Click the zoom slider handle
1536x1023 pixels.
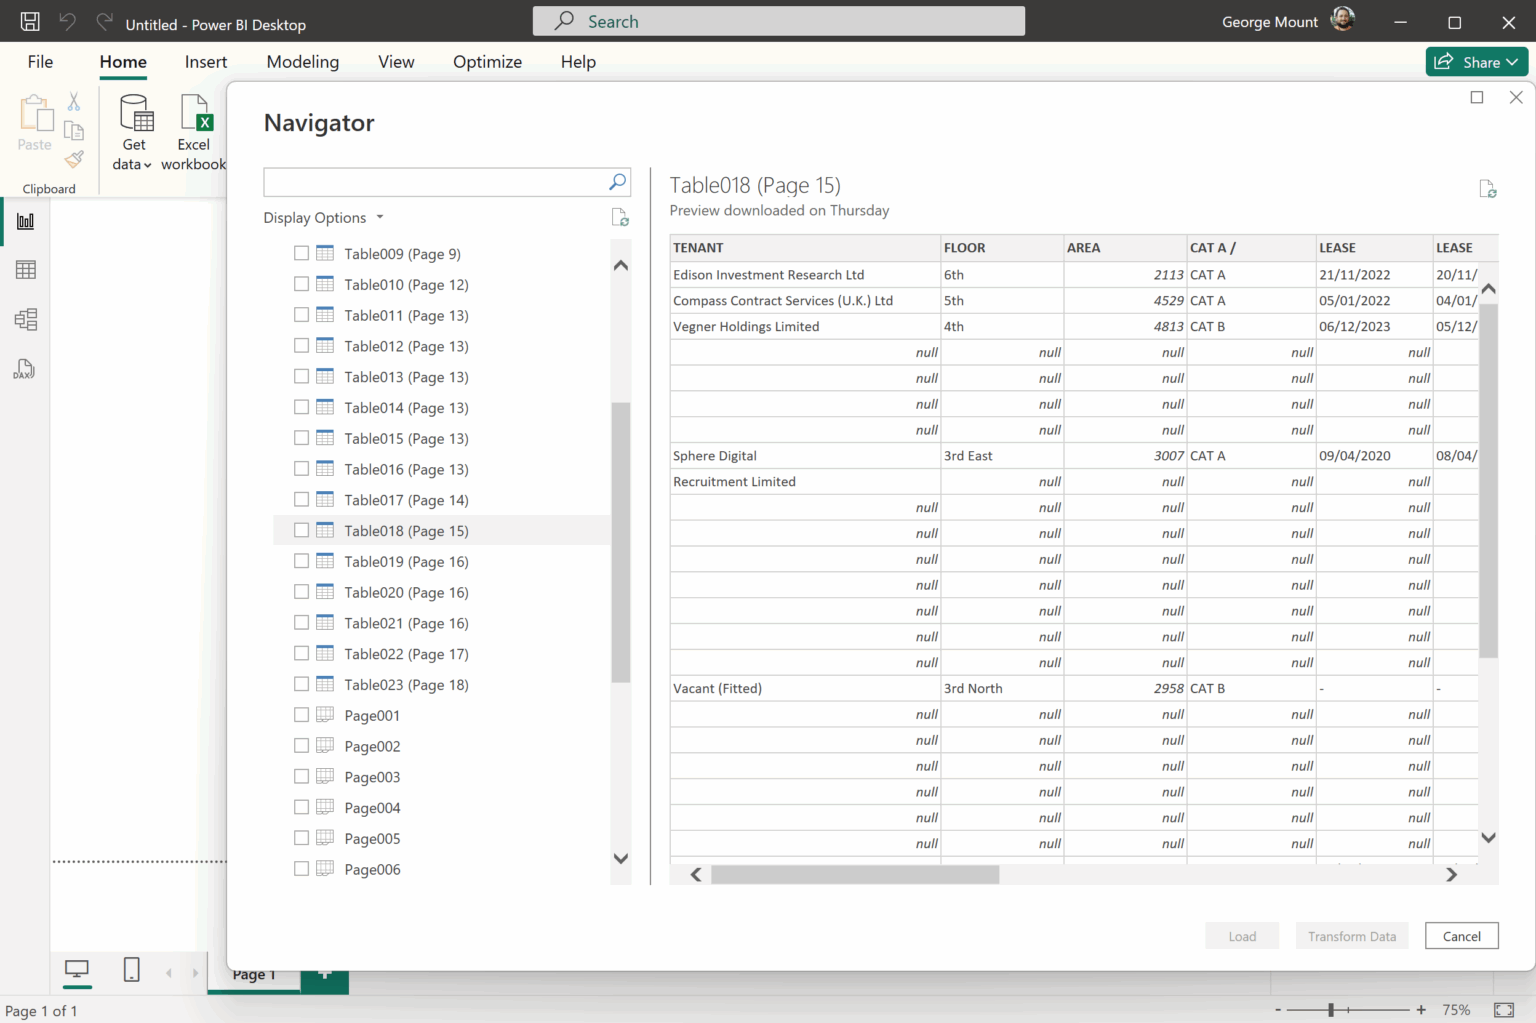(x=1331, y=1010)
